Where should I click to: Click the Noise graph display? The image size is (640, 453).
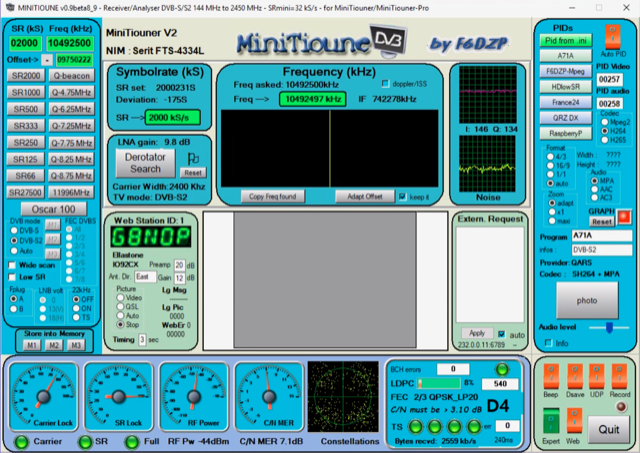pos(488,164)
